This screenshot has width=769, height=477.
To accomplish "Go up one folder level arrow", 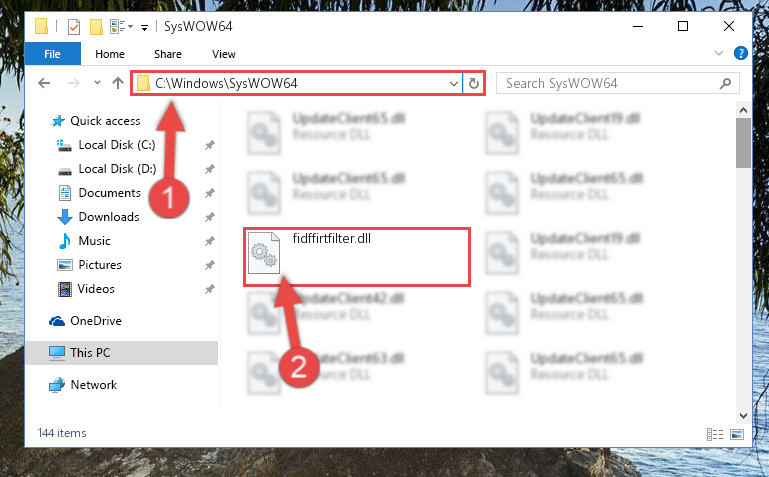I will [118, 83].
